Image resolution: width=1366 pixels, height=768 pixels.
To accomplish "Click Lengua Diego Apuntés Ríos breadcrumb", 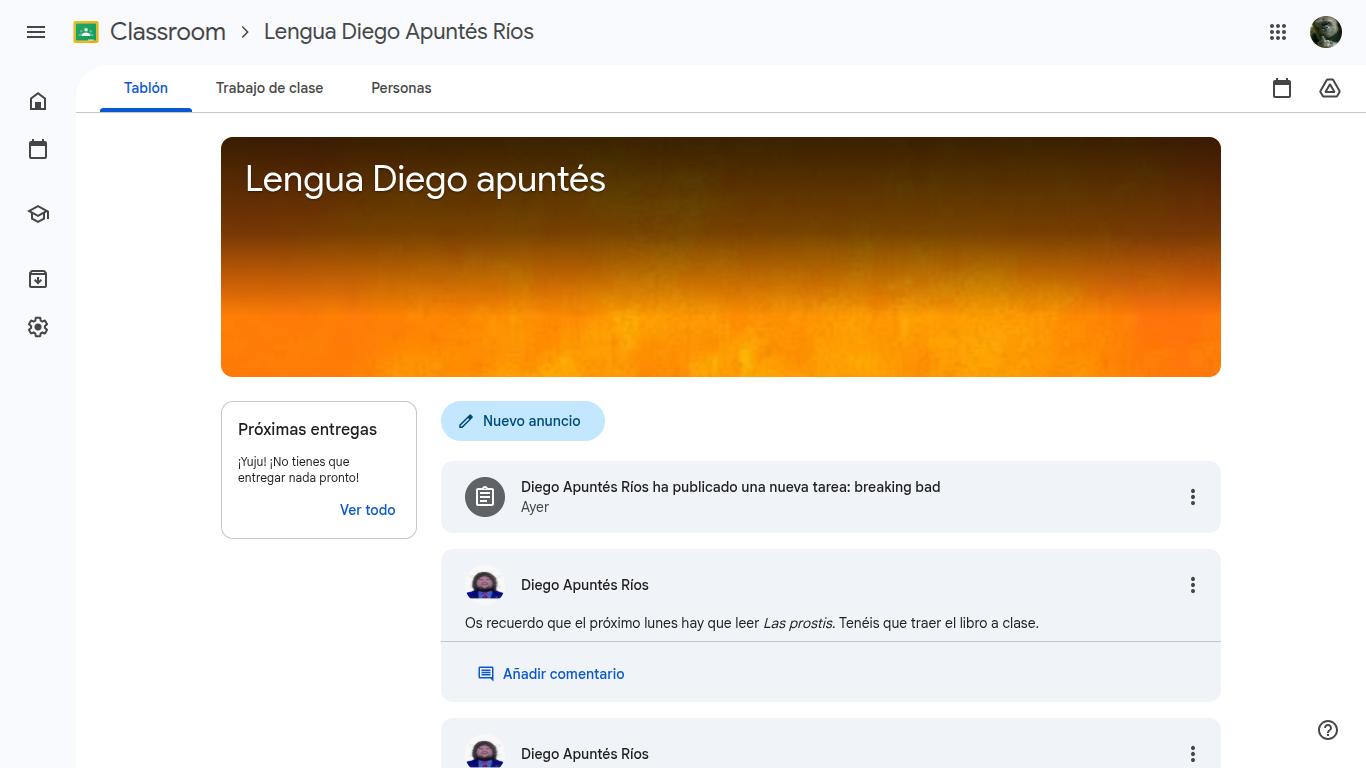I will (x=399, y=32).
